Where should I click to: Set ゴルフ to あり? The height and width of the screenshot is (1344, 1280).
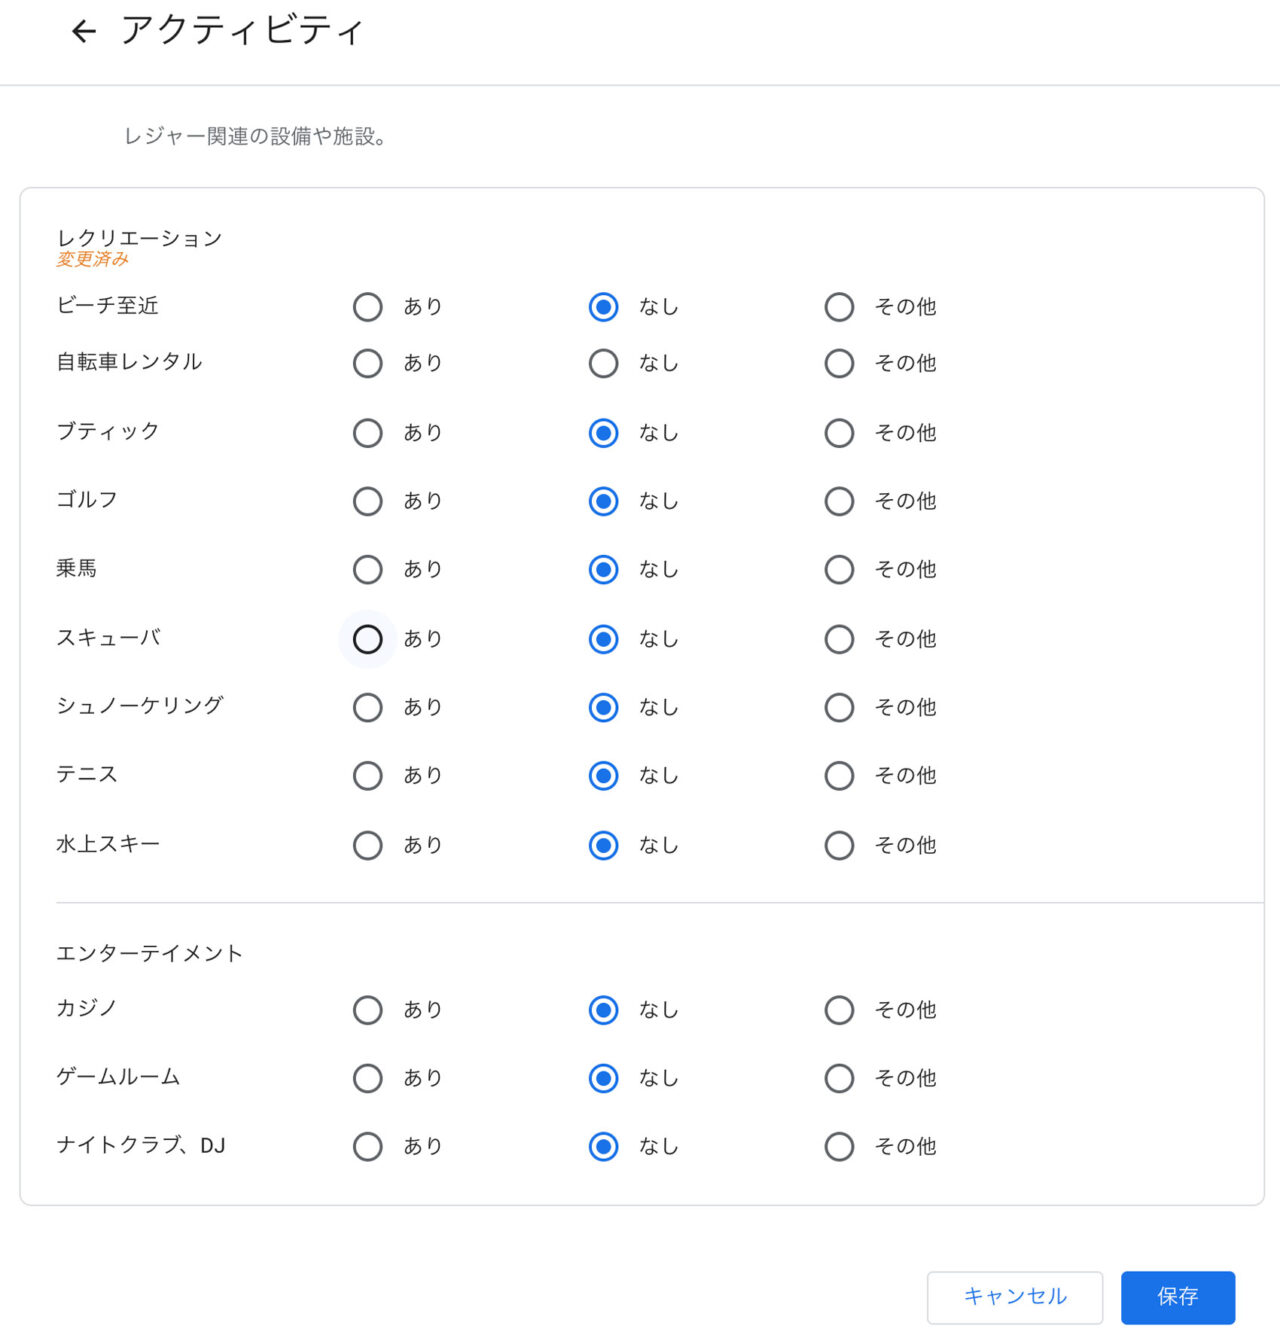click(x=368, y=501)
